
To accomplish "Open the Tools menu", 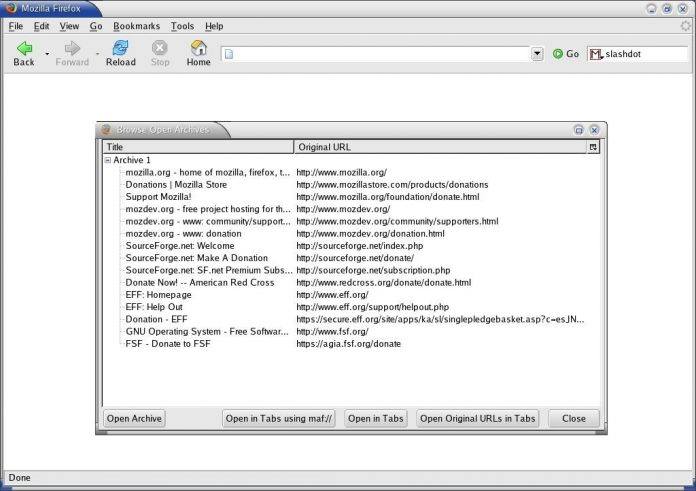I will pos(182,26).
